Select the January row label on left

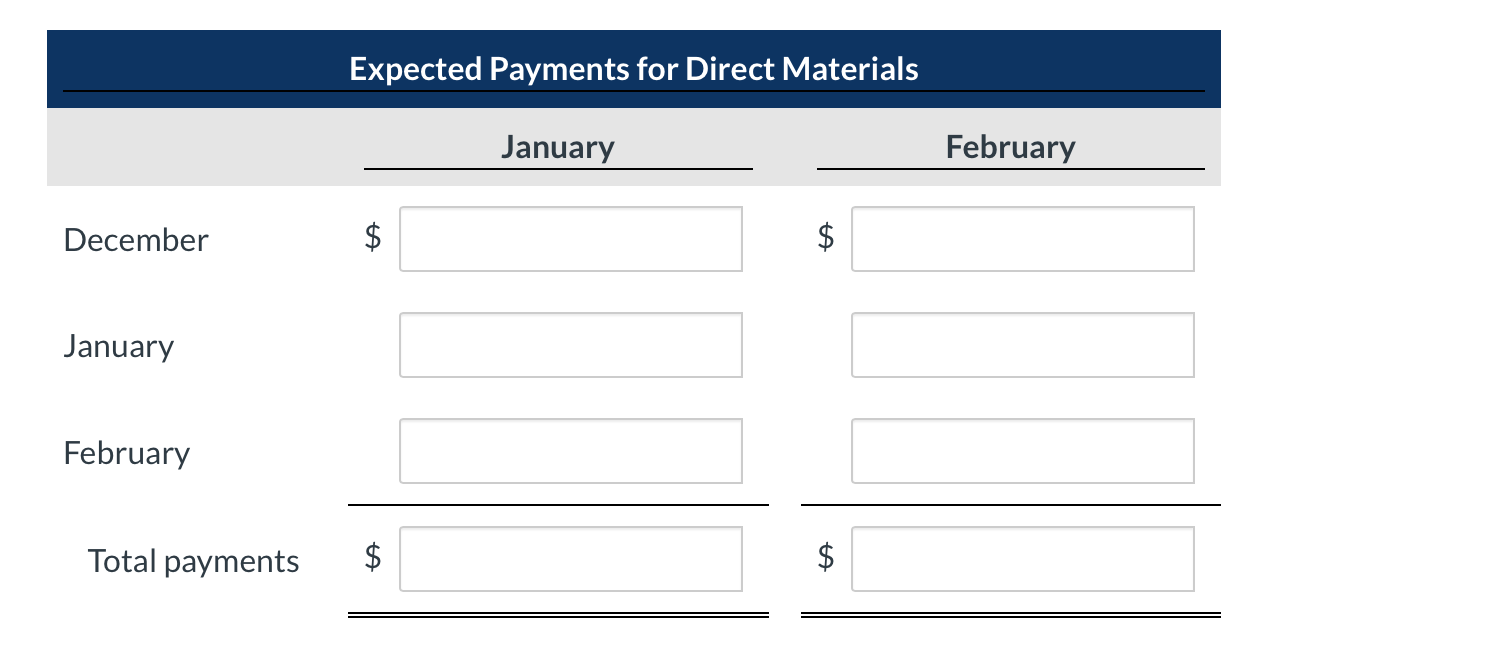tap(119, 346)
